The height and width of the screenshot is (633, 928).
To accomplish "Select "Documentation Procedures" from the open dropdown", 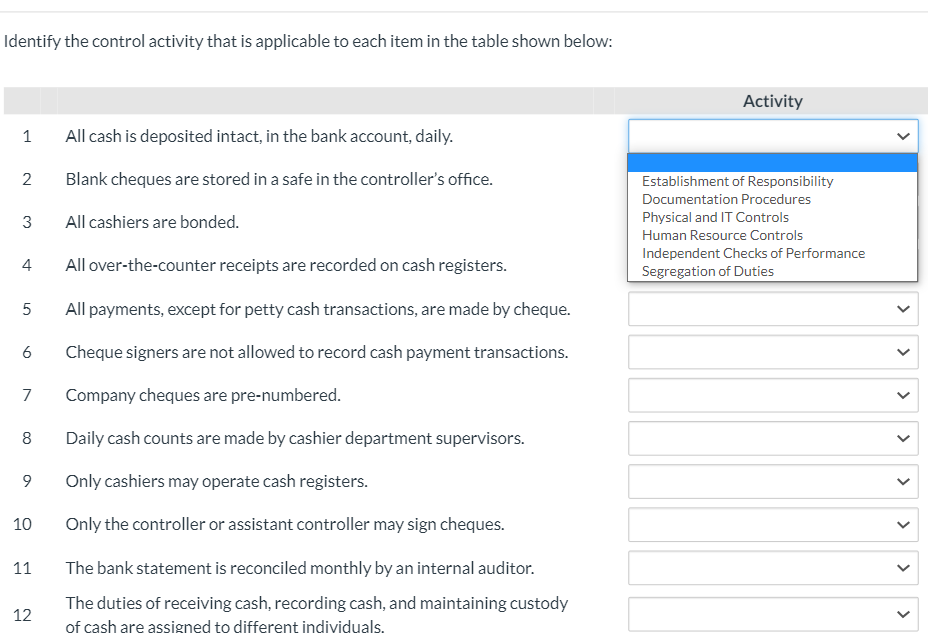I will click(727, 199).
